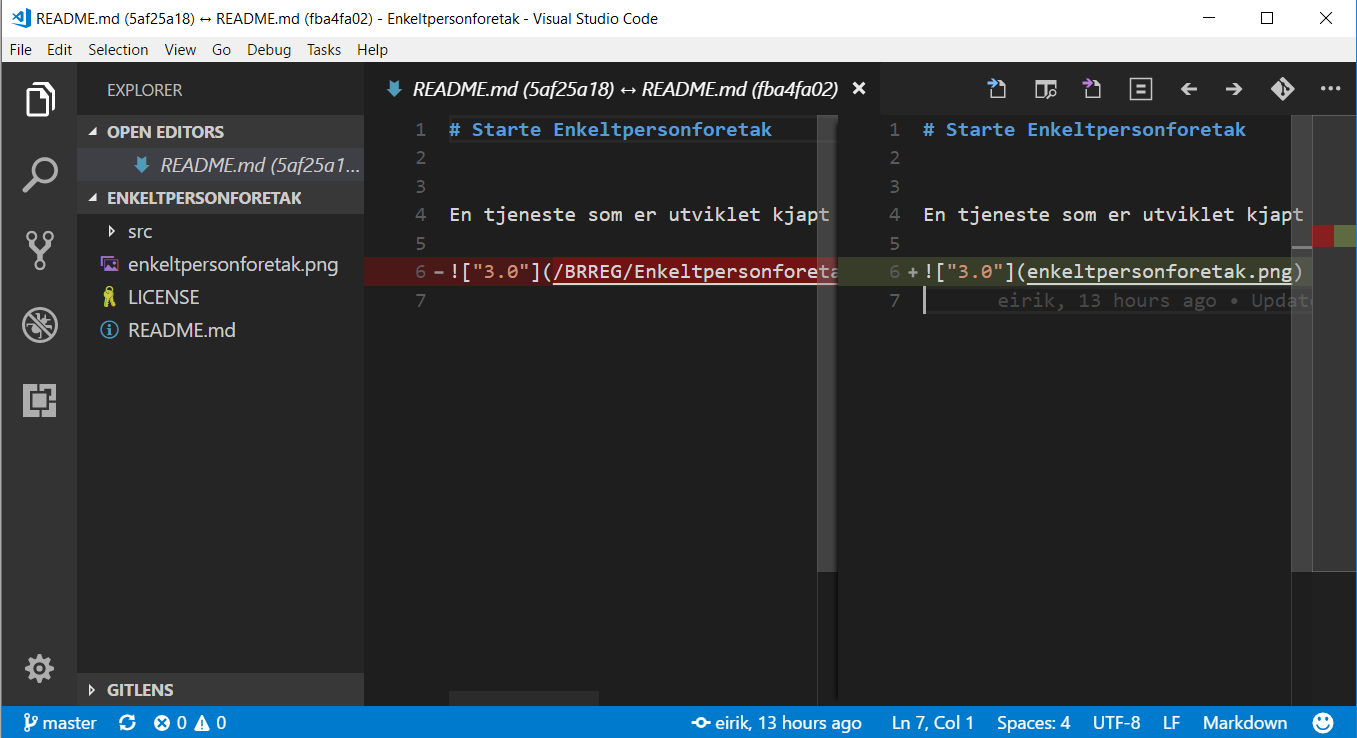The height and width of the screenshot is (738, 1357).
Task: Open the Selection menu
Action: [x=118, y=50]
